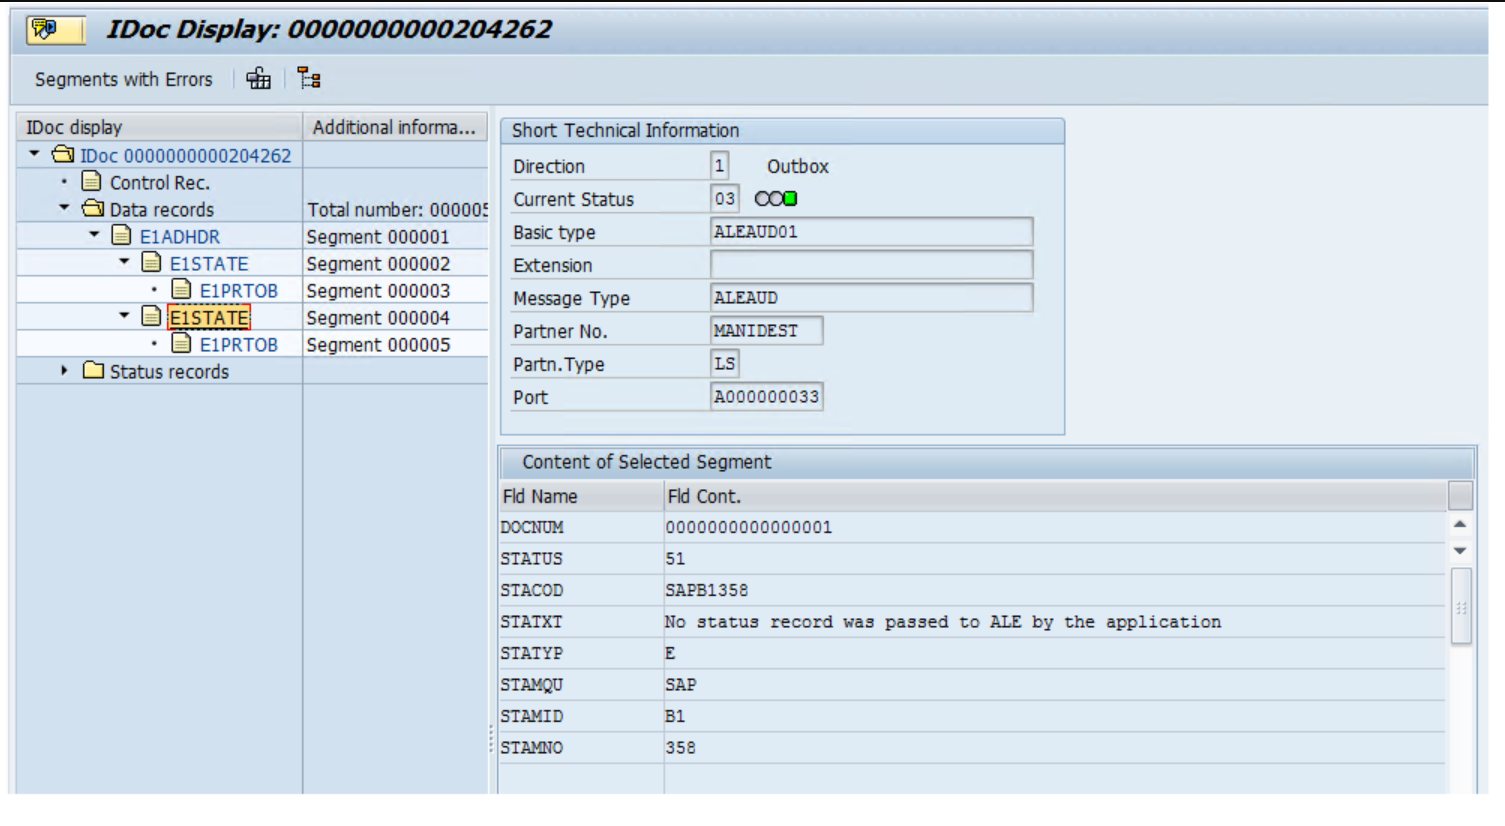Click the folder icon beside Data records
1505x826 pixels.
(93, 209)
